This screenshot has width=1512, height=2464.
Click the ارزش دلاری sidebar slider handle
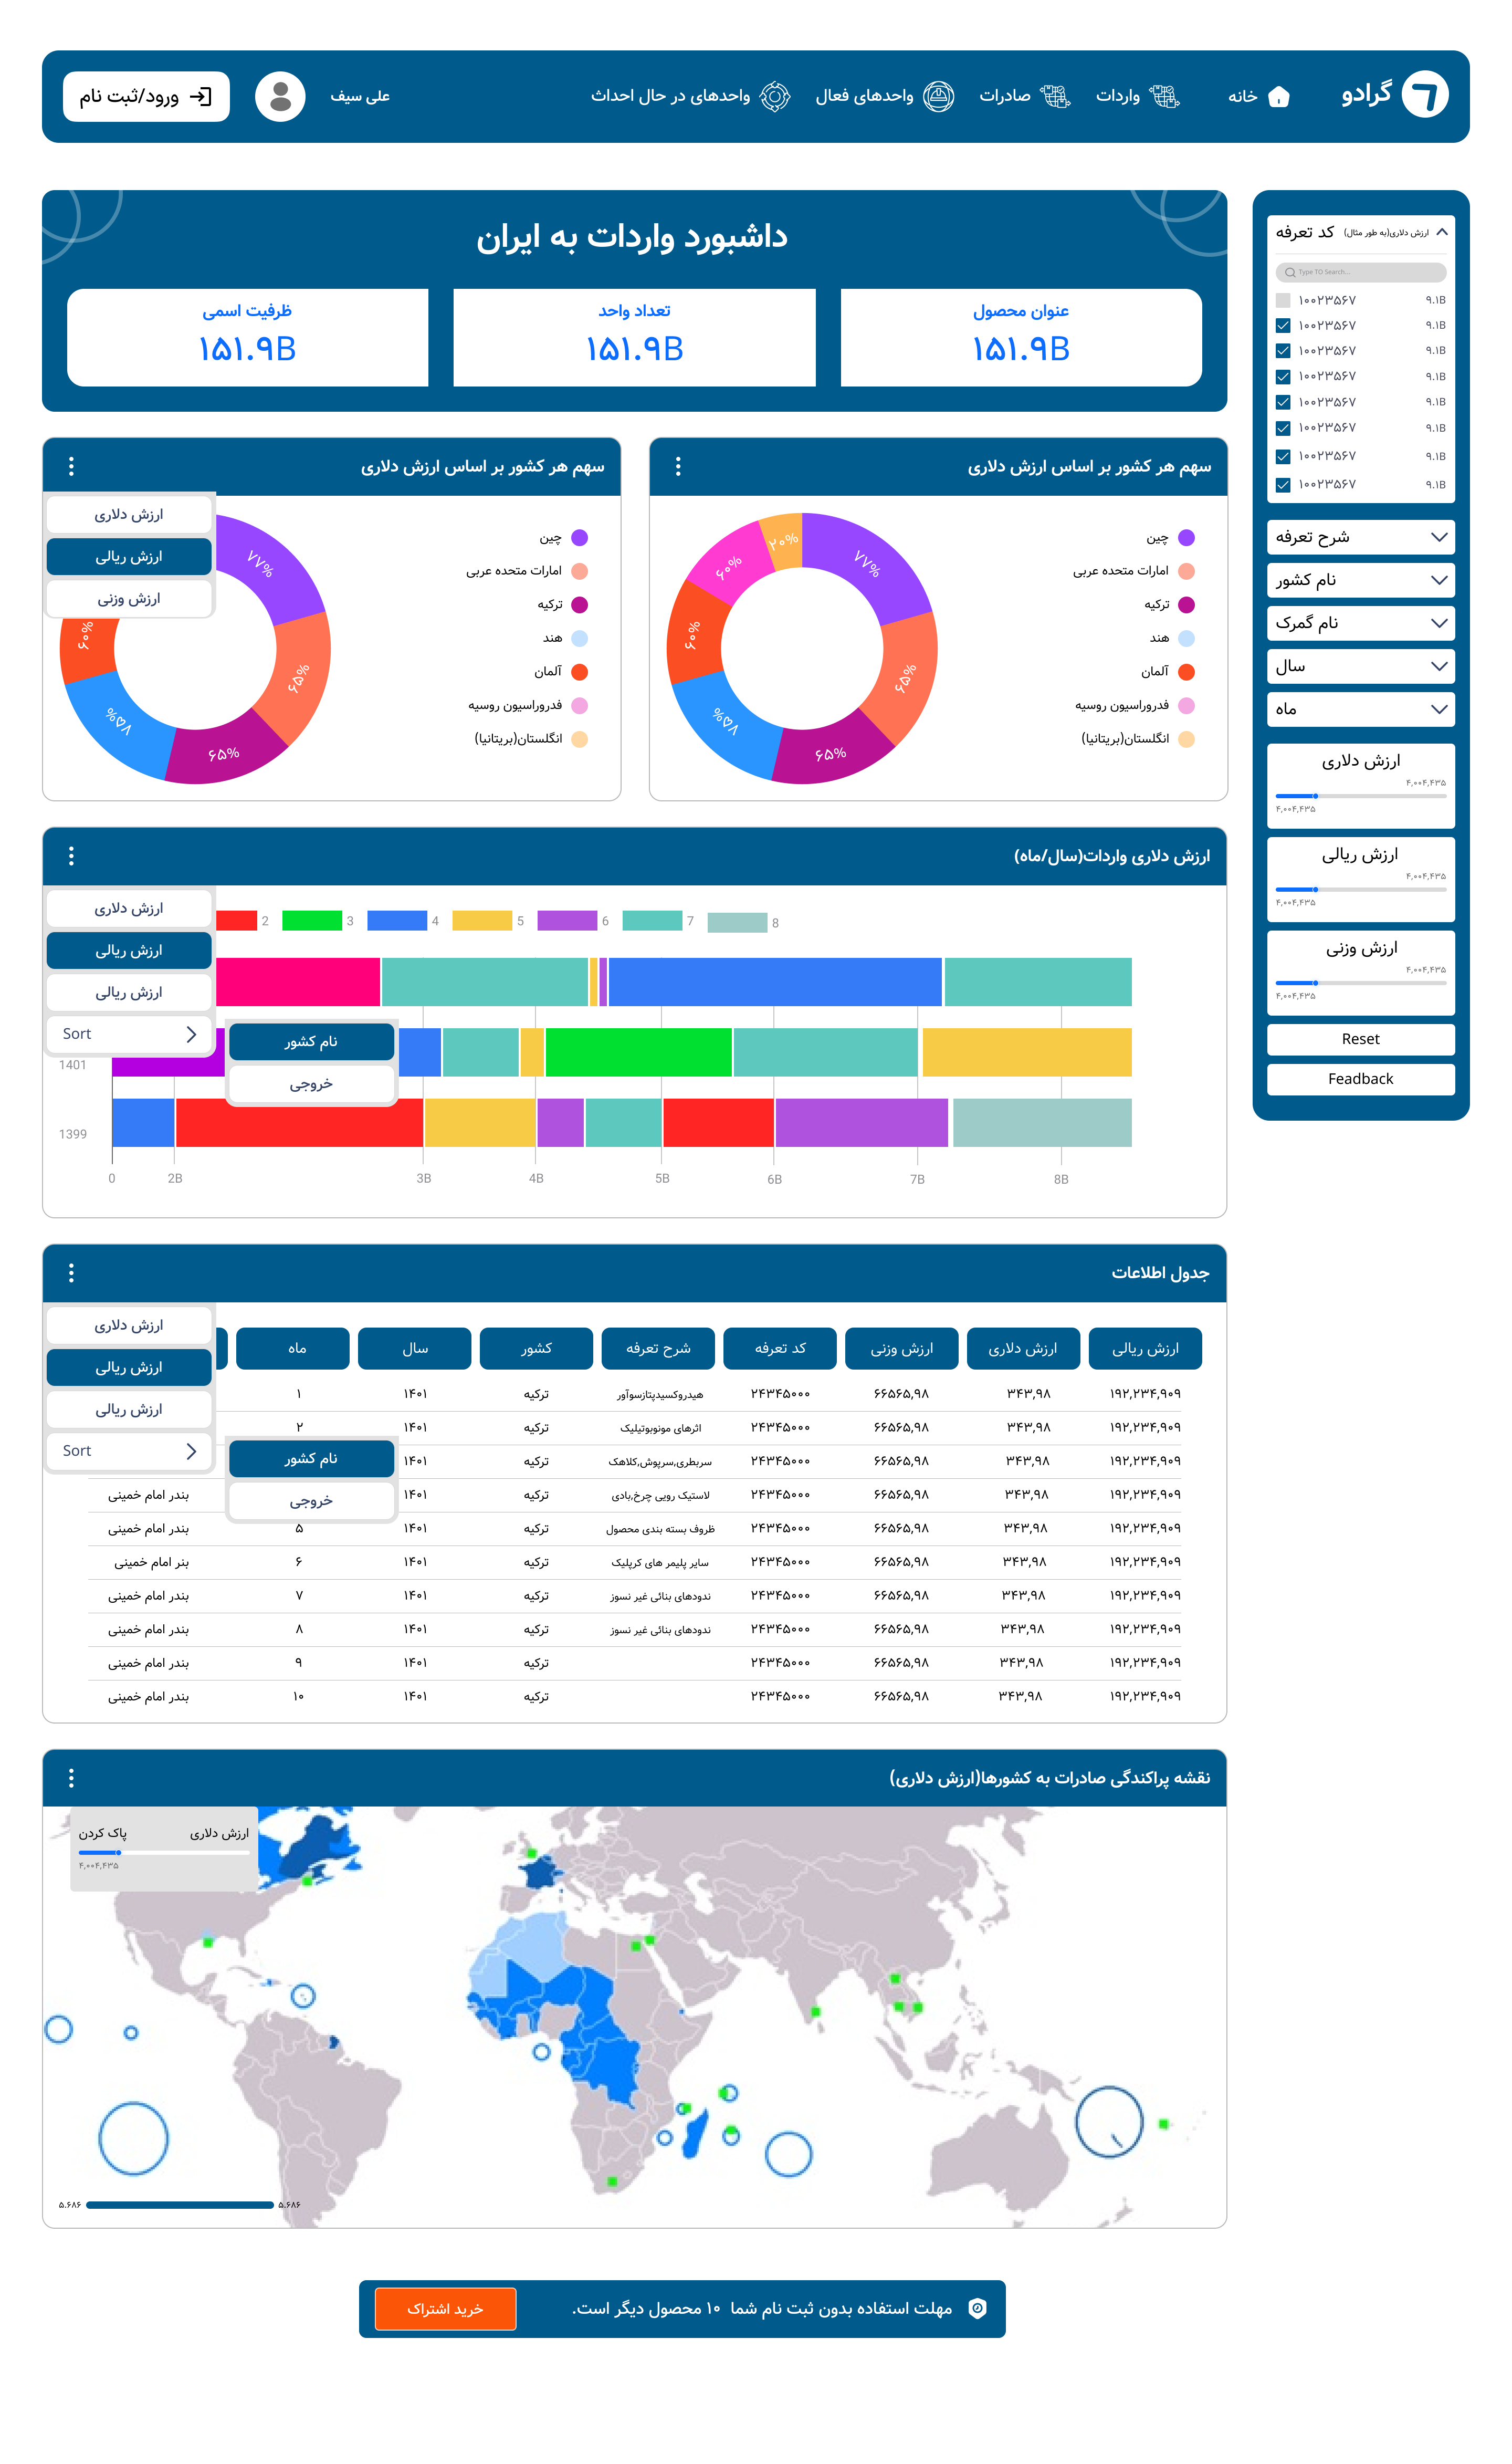(x=1315, y=796)
